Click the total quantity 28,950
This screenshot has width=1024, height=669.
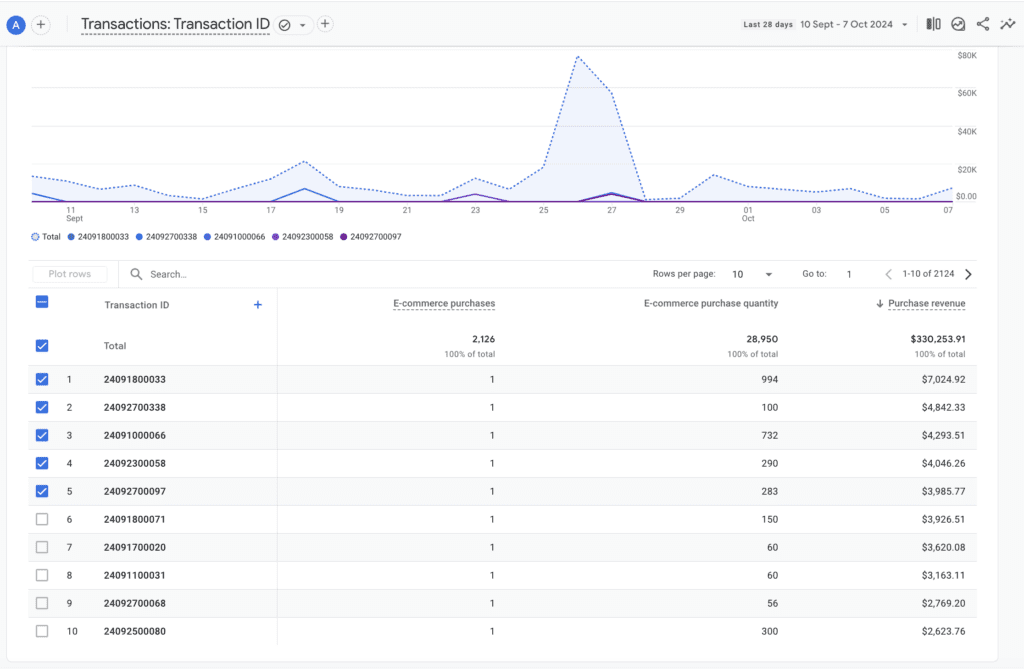[x=762, y=339]
